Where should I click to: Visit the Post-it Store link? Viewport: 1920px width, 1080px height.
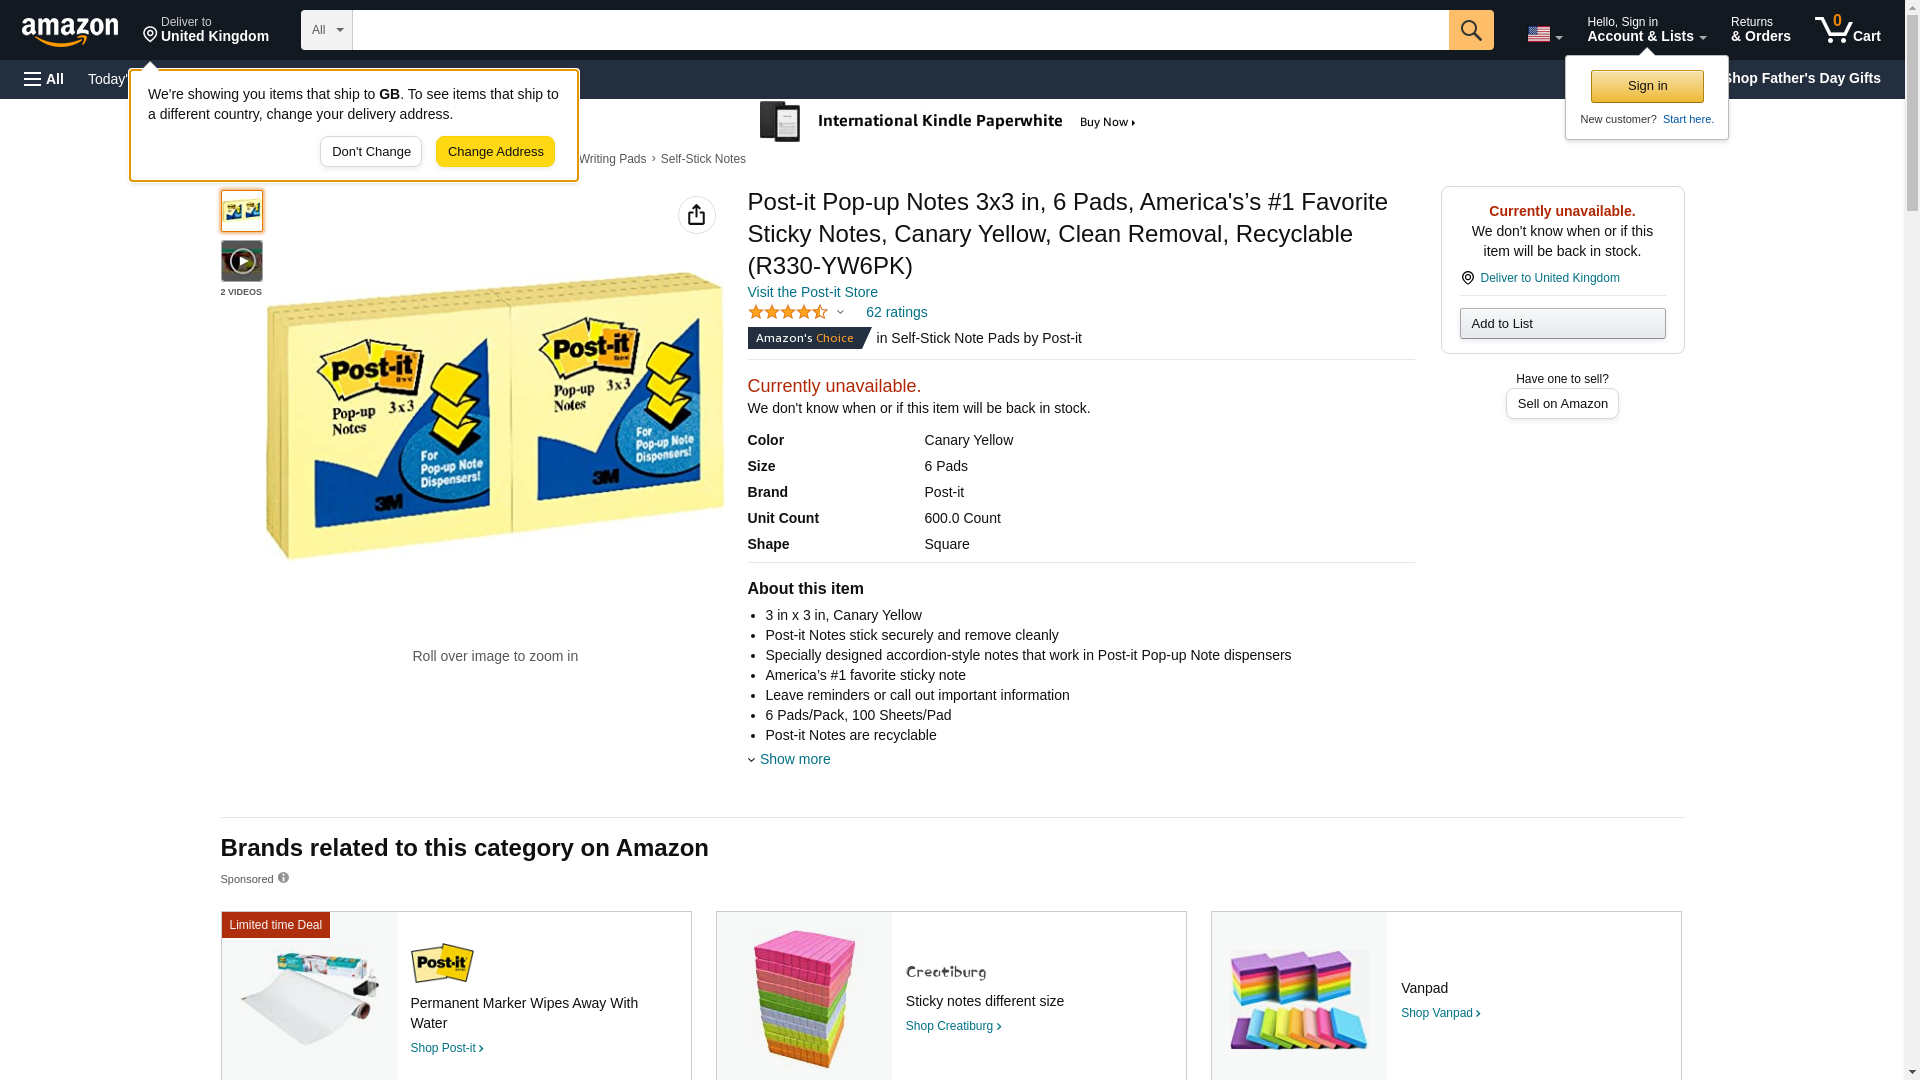point(812,292)
